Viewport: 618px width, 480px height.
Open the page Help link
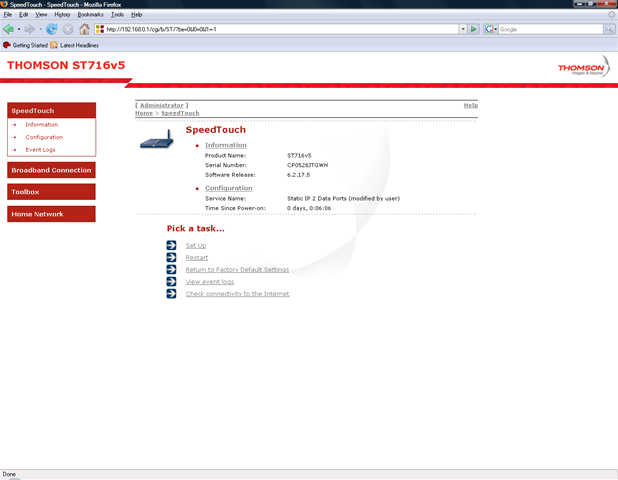471,105
